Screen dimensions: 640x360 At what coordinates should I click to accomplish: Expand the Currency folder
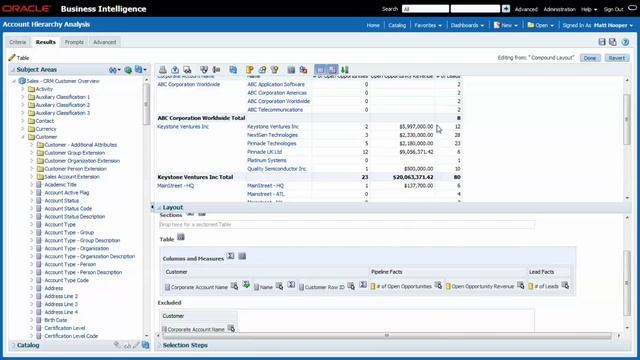tap(23, 129)
